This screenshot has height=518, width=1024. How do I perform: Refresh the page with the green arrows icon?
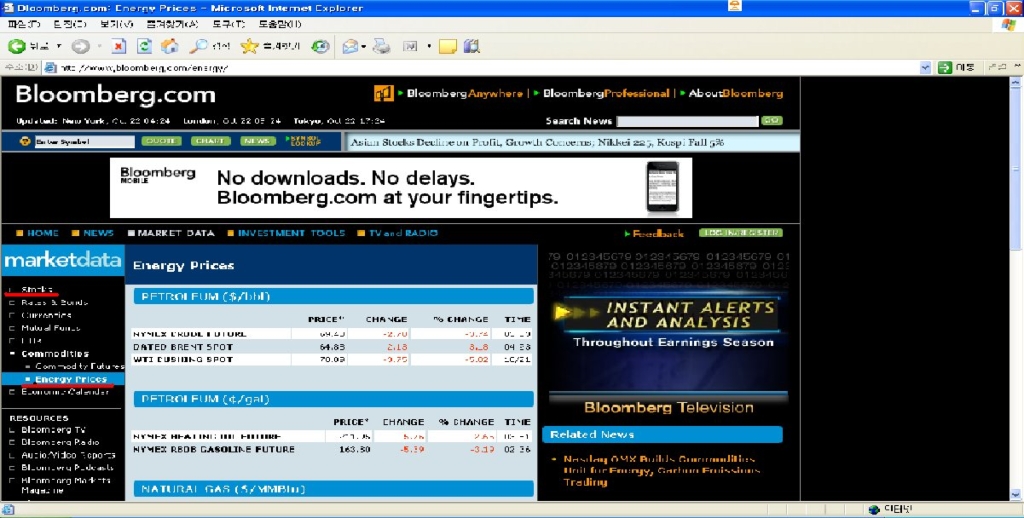[144, 46]
